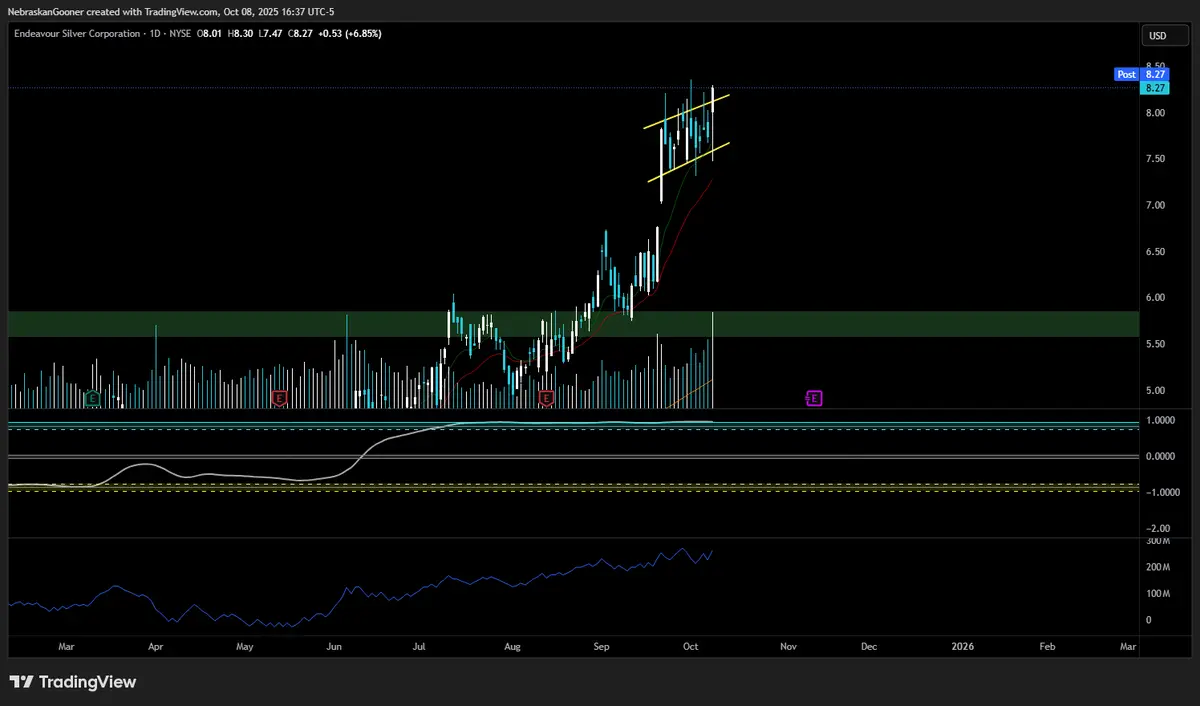
Task: Click the purple upcoming earnings marker
Action: (814, 398)
